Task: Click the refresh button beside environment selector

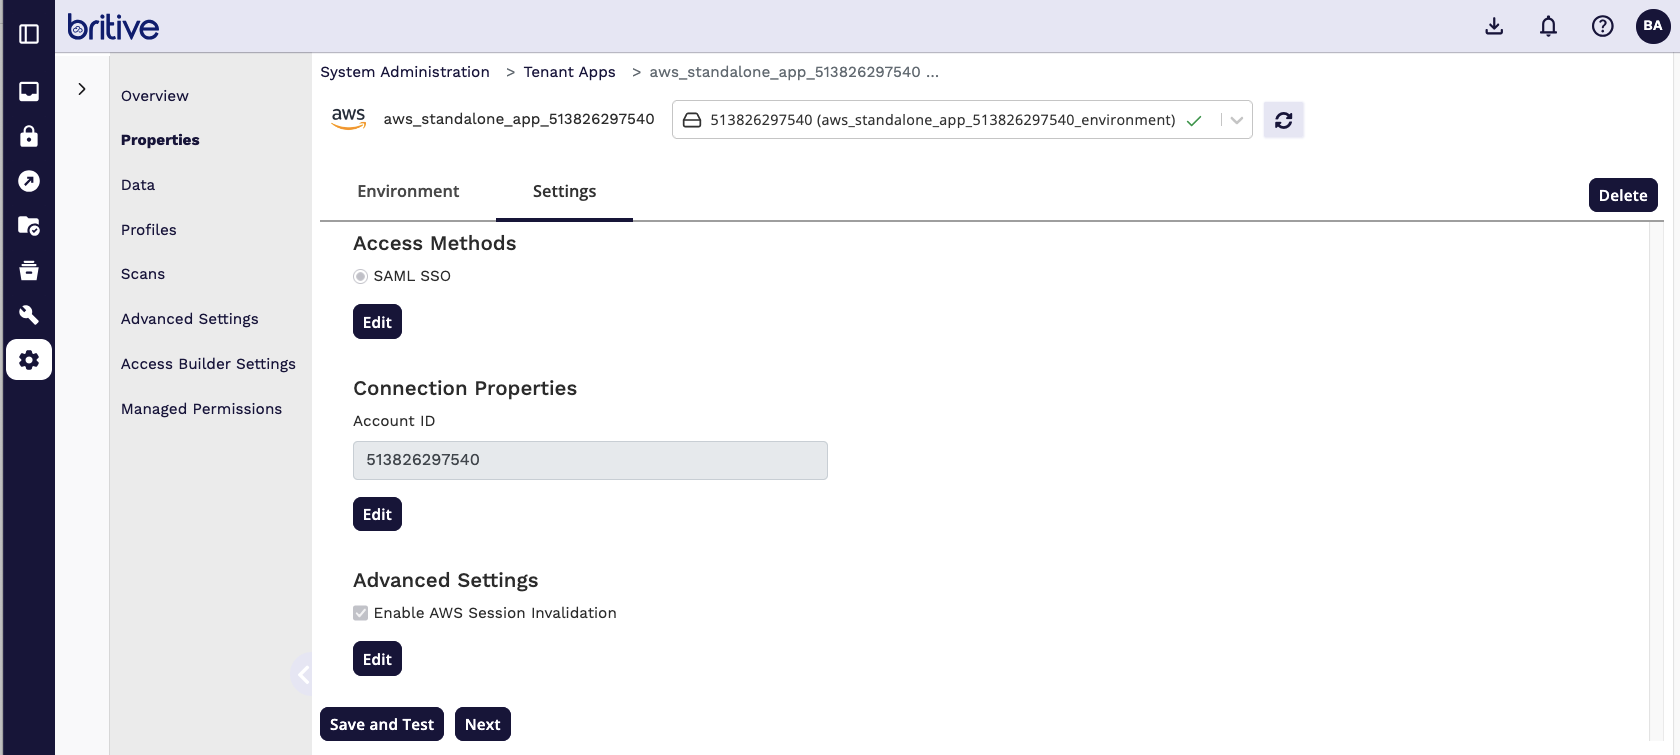Action: 1283,120
